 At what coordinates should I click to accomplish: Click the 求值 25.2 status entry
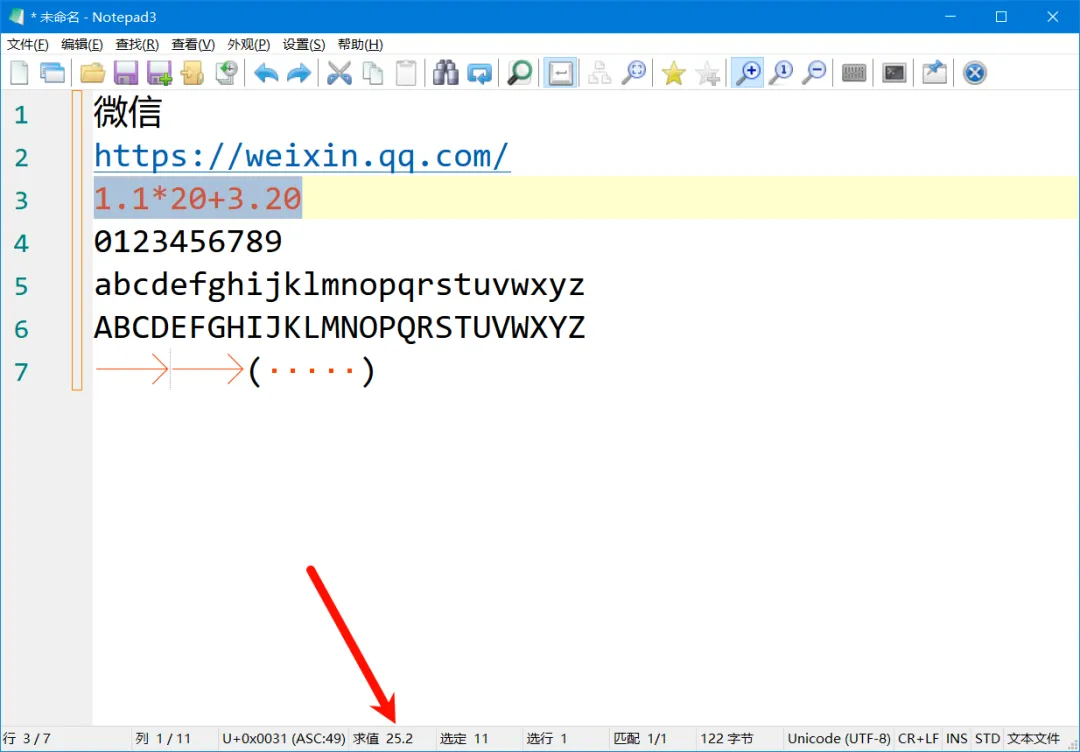click(x=383, y=739)
